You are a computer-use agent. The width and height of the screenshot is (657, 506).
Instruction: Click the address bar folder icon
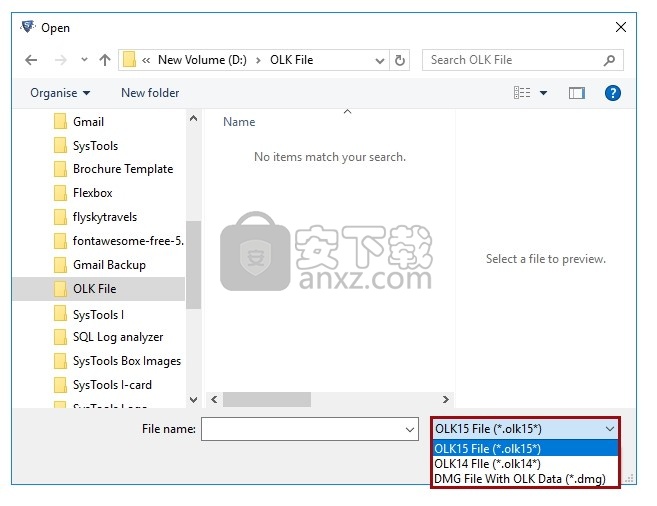129,59
